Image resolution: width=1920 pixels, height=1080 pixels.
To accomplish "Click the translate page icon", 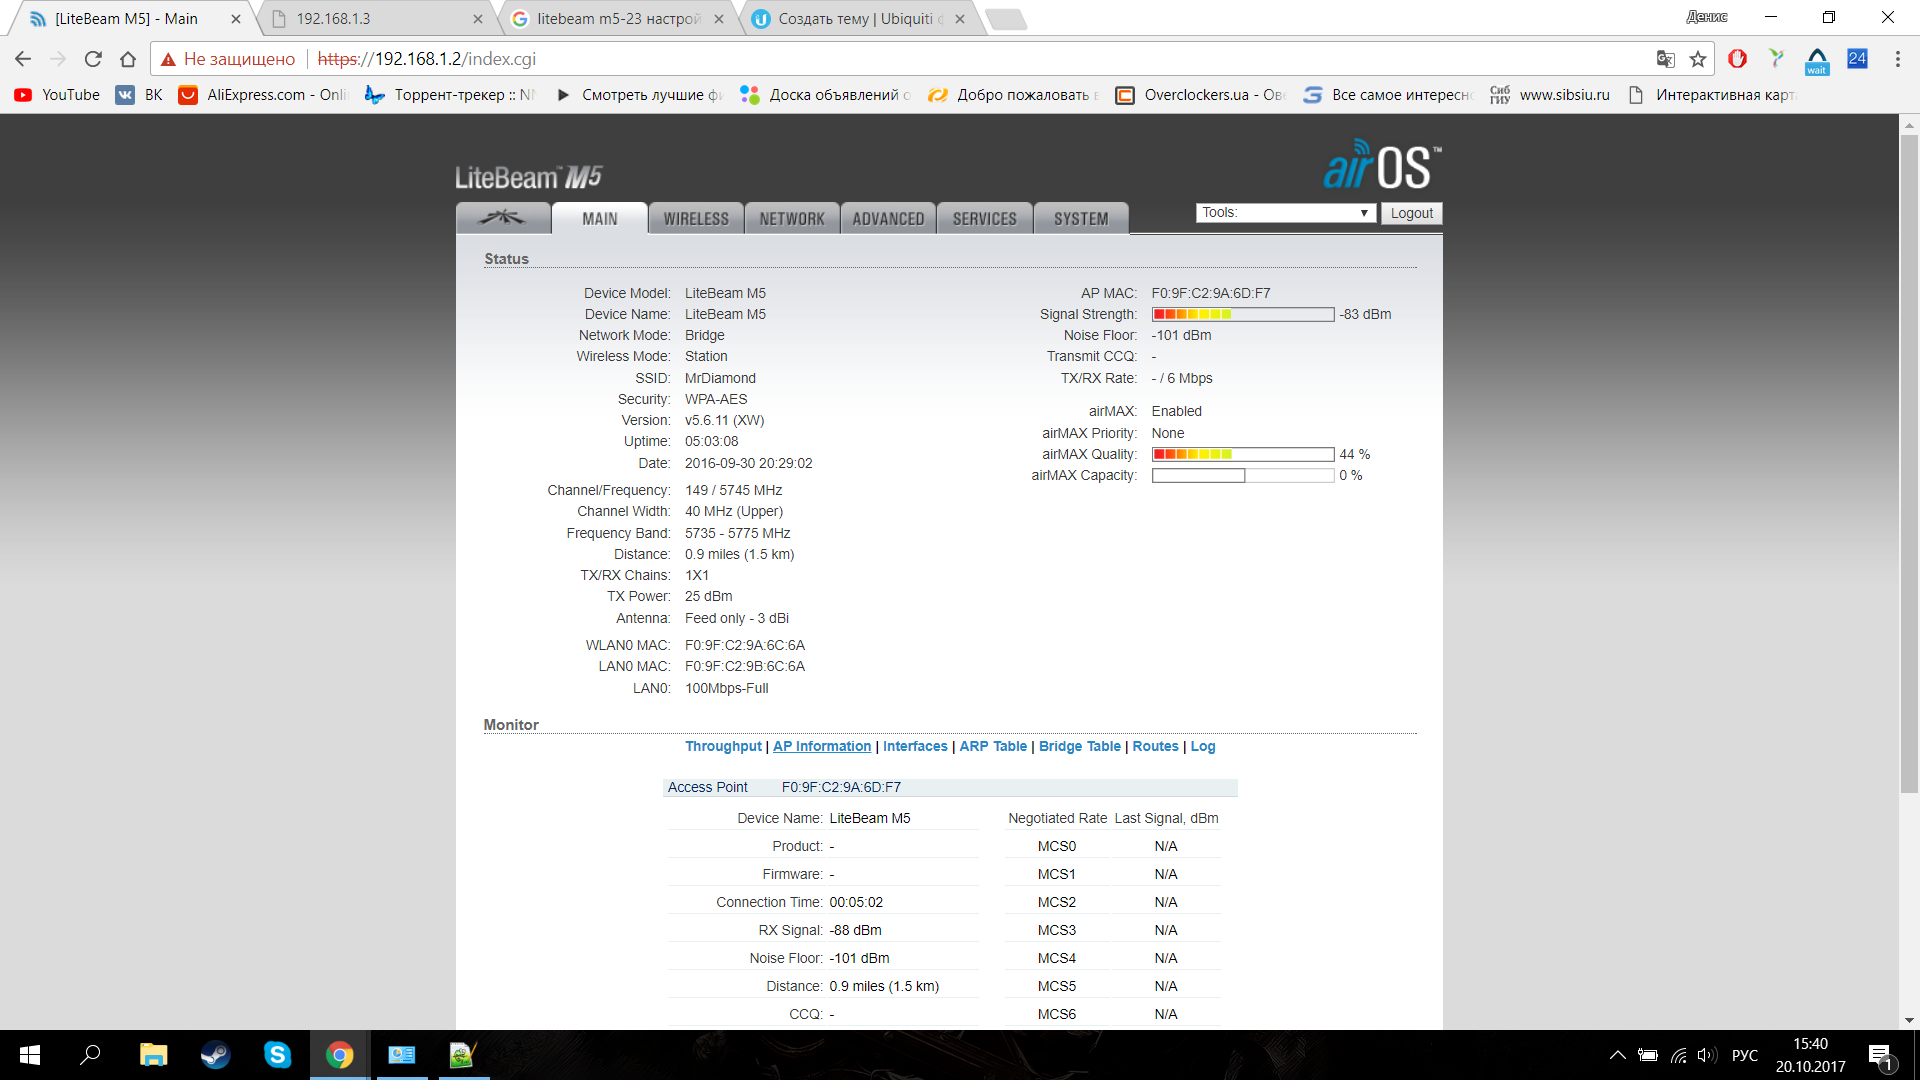I will click(x=1665, y=59).
